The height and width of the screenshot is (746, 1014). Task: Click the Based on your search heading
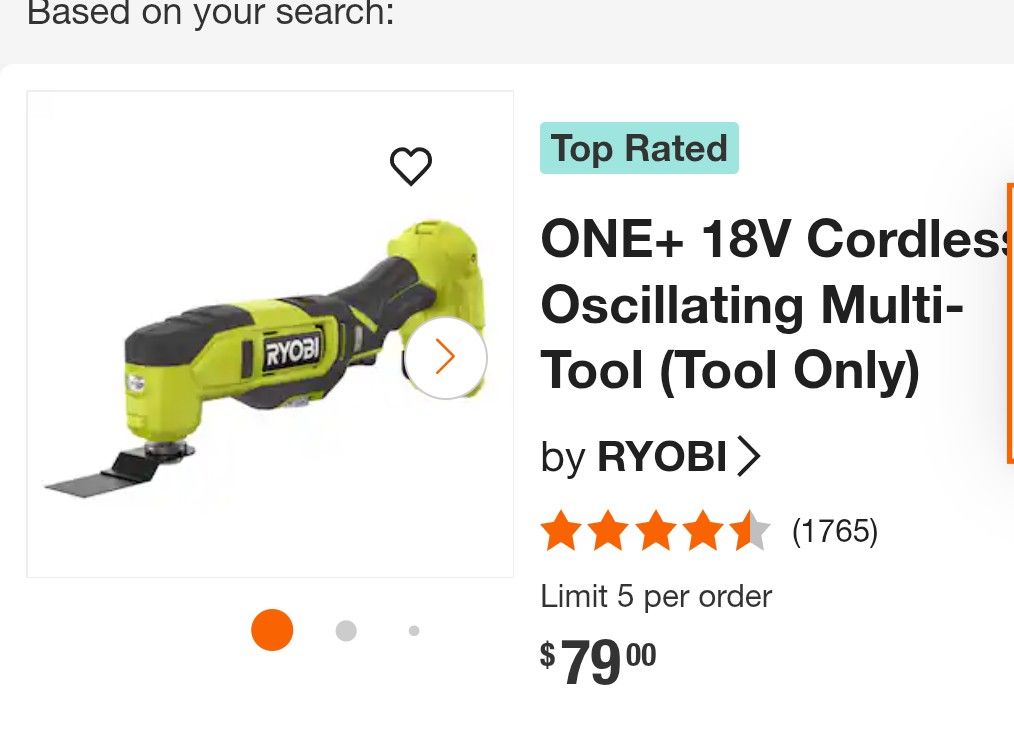click(x=210, y=14)
